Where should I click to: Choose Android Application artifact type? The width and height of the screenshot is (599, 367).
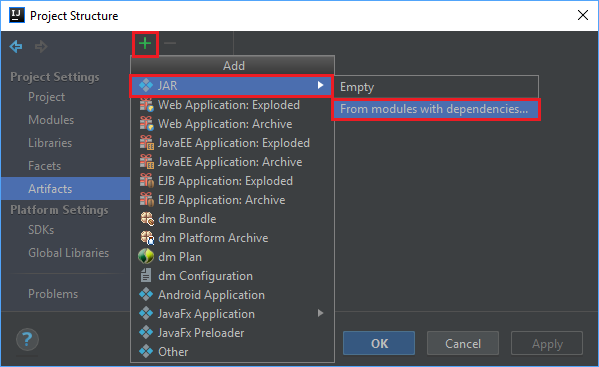(x=232, y=294)
